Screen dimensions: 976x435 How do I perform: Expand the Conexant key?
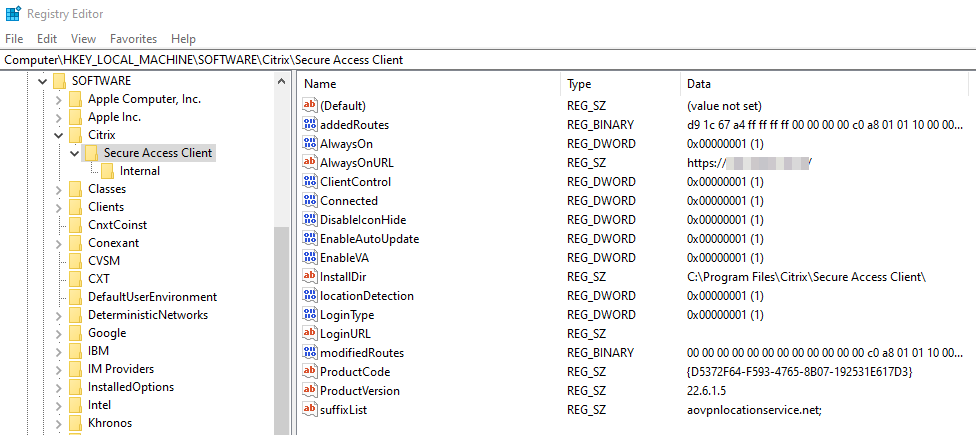pos(59,243)
